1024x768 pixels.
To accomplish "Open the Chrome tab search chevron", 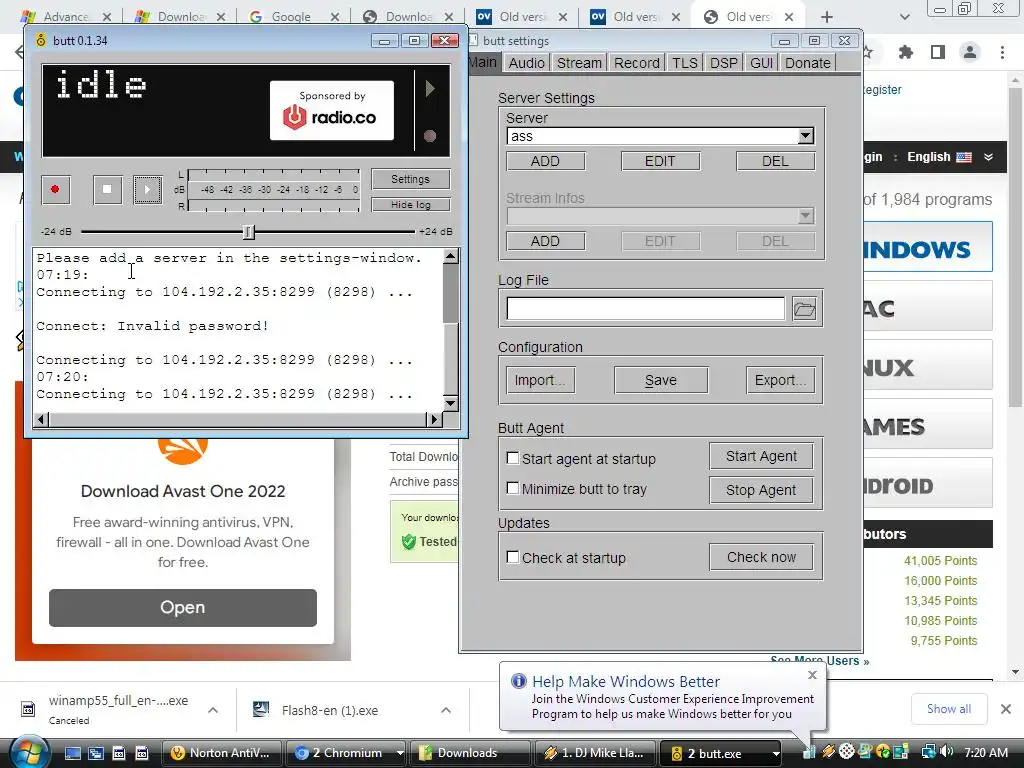I will [x=904, y=17].
